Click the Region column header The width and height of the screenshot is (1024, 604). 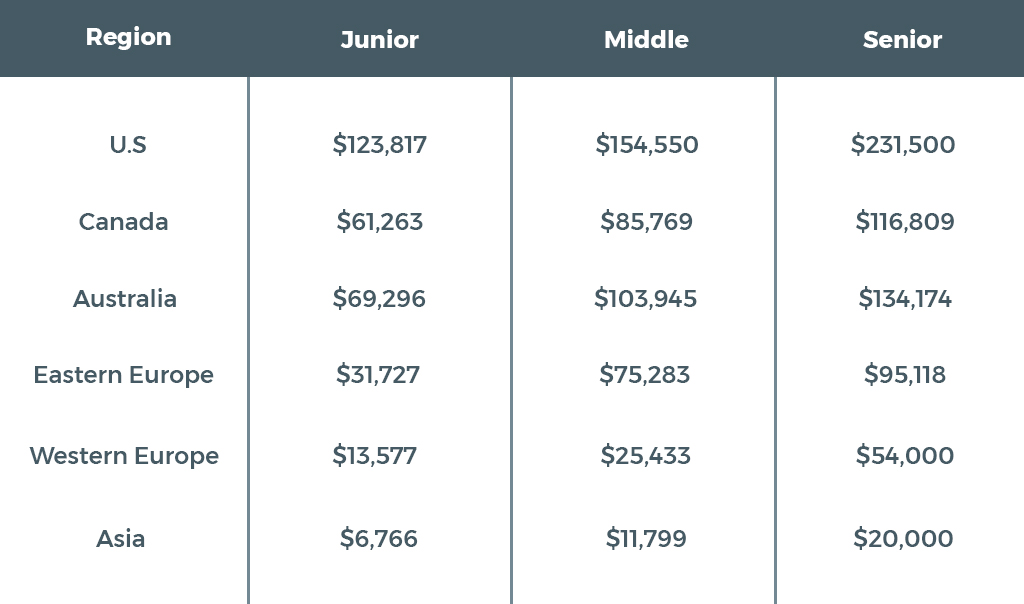click(x=129, y=38)
